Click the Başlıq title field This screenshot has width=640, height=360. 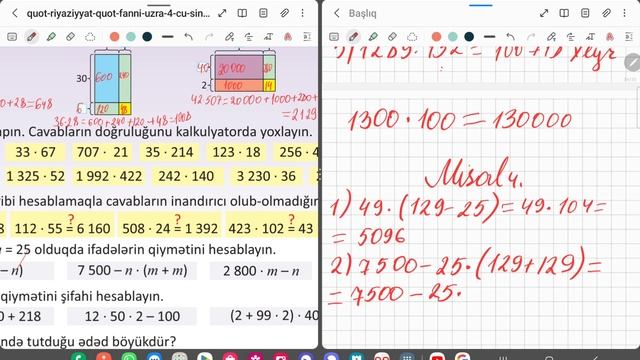point(362,13)
